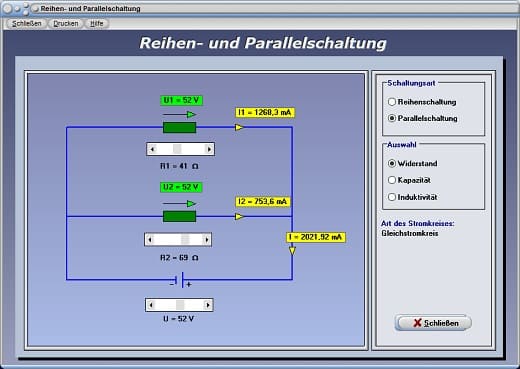The width and height of the screenshot is (520, 369).
Task: Click the green U1 voltage arrow
Action: click(179, 115)
